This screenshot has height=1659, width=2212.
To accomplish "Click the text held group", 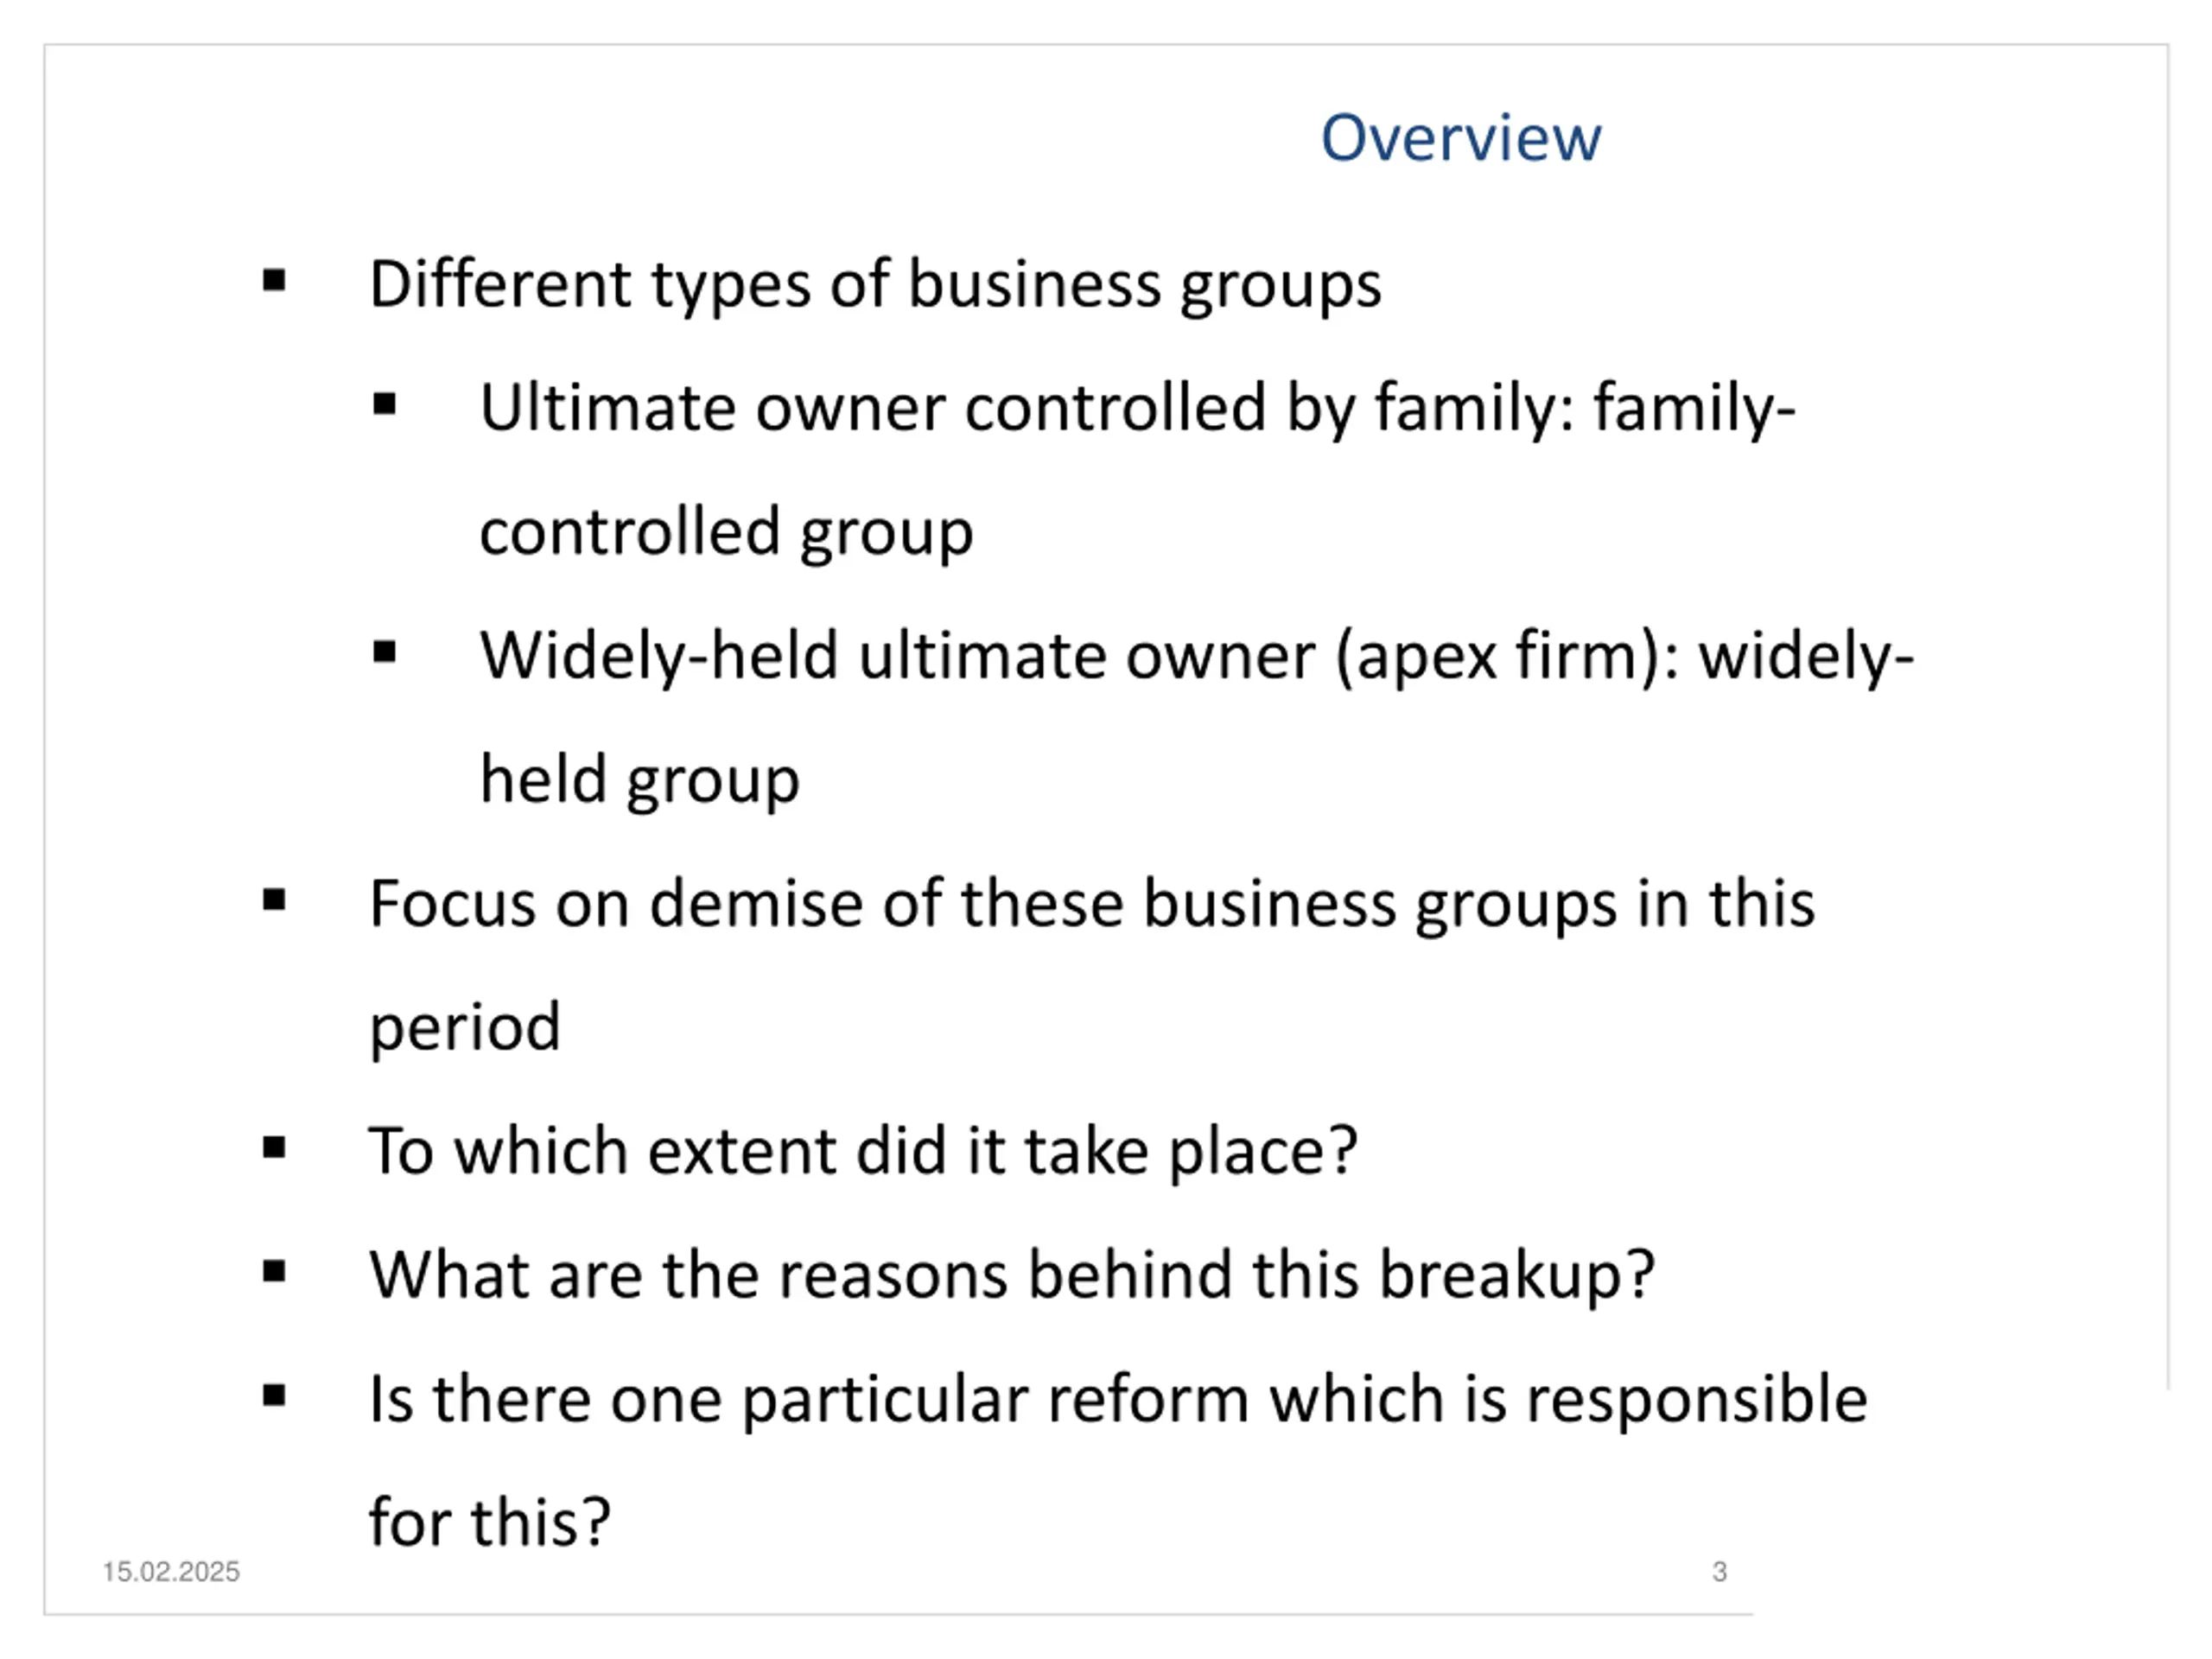I will [639, 781].
